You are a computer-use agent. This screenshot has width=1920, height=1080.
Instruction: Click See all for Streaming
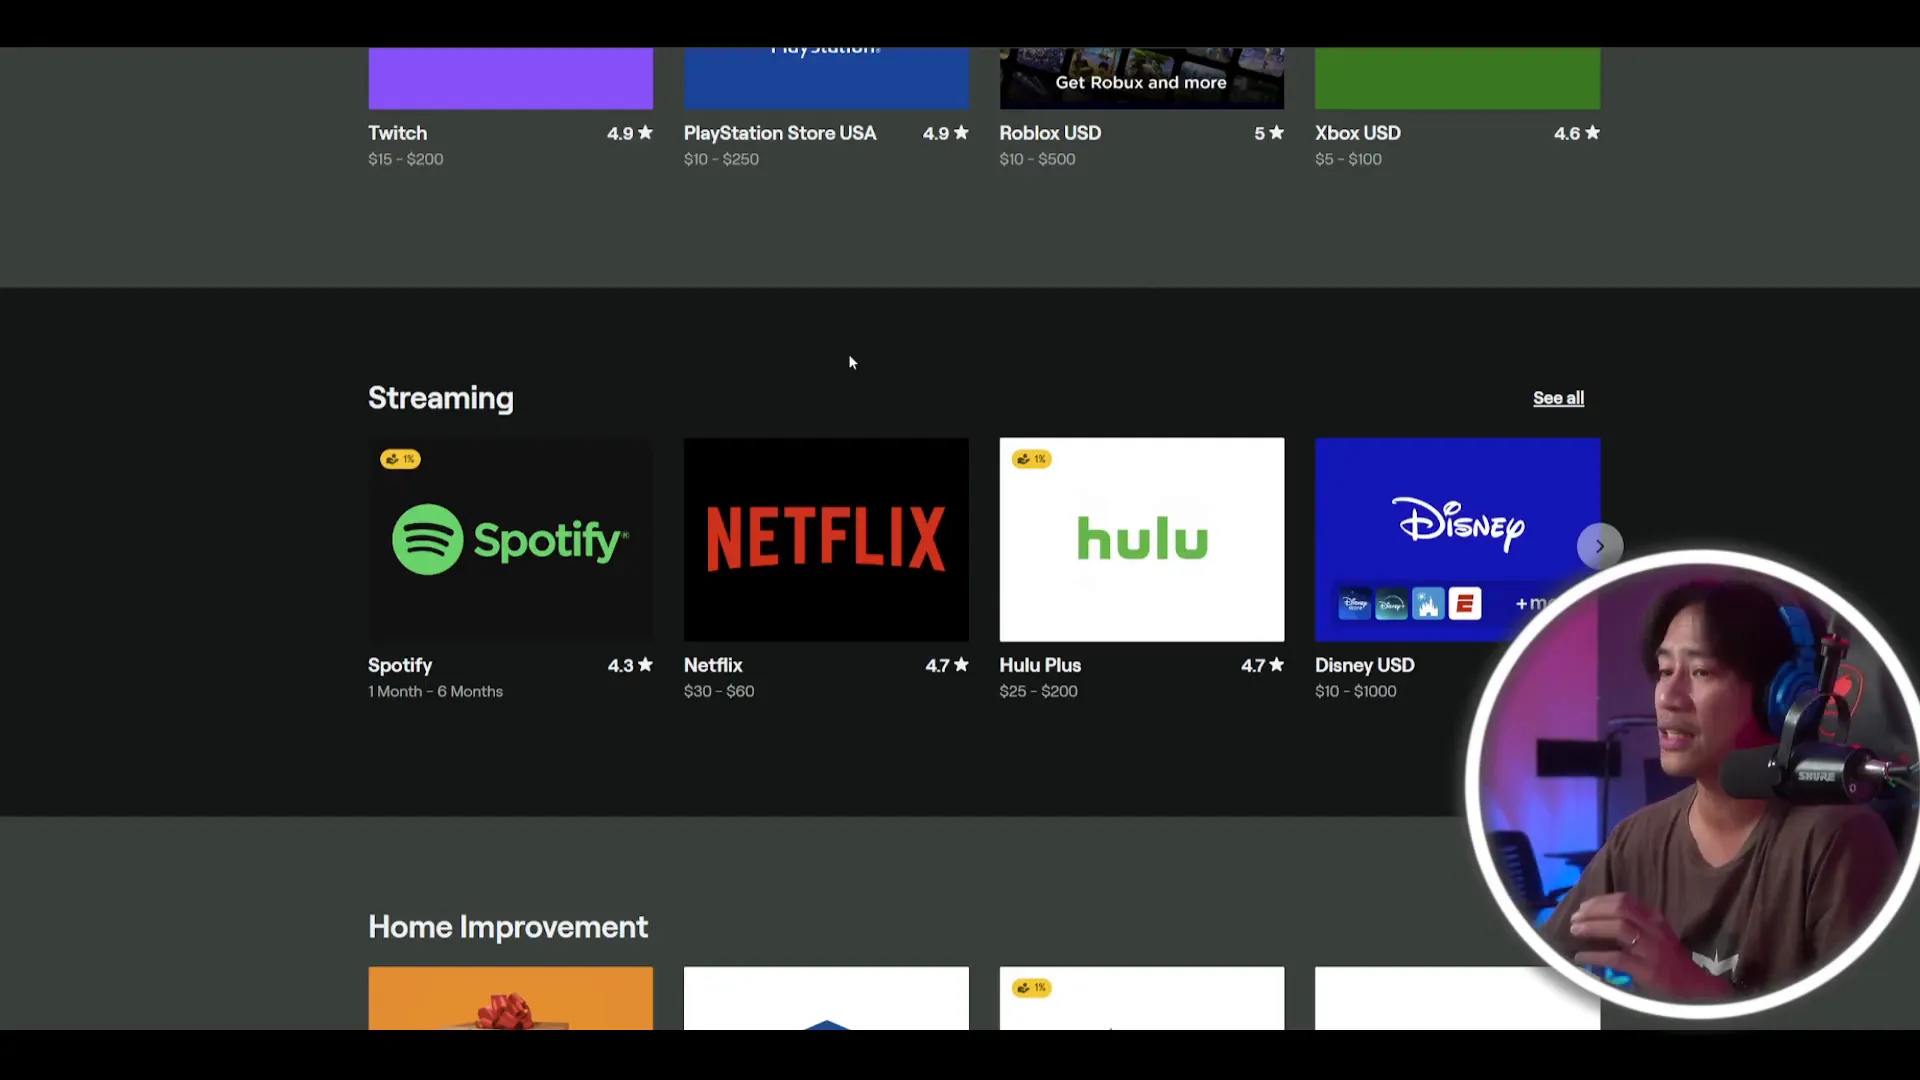point(1558,398)
